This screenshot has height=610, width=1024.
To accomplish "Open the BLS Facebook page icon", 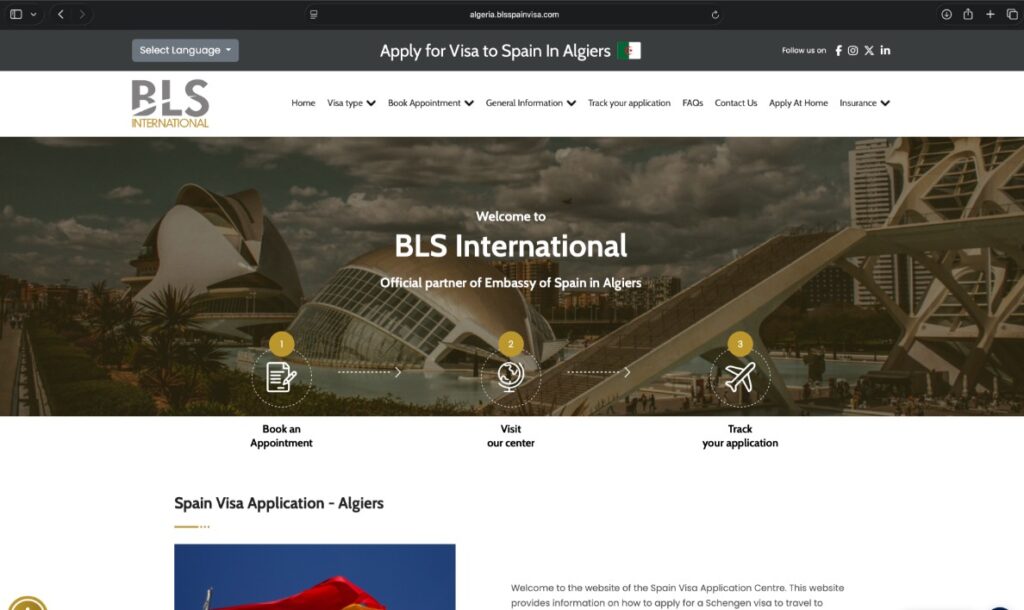I will [839, 50].
